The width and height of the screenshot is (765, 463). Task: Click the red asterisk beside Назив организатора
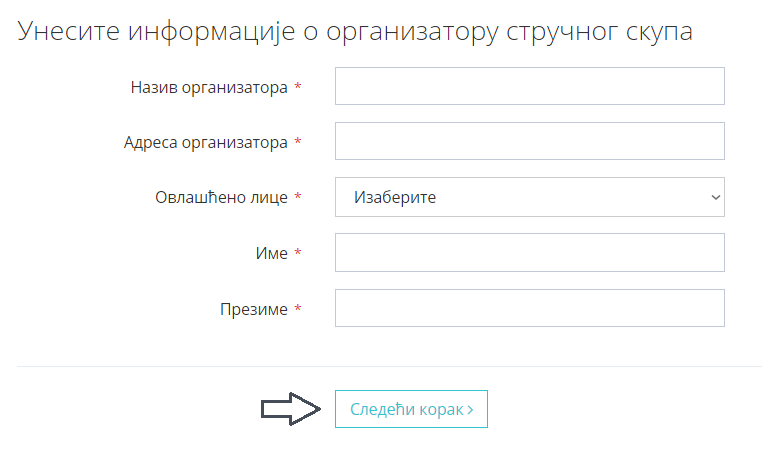(x=298, y=87)
